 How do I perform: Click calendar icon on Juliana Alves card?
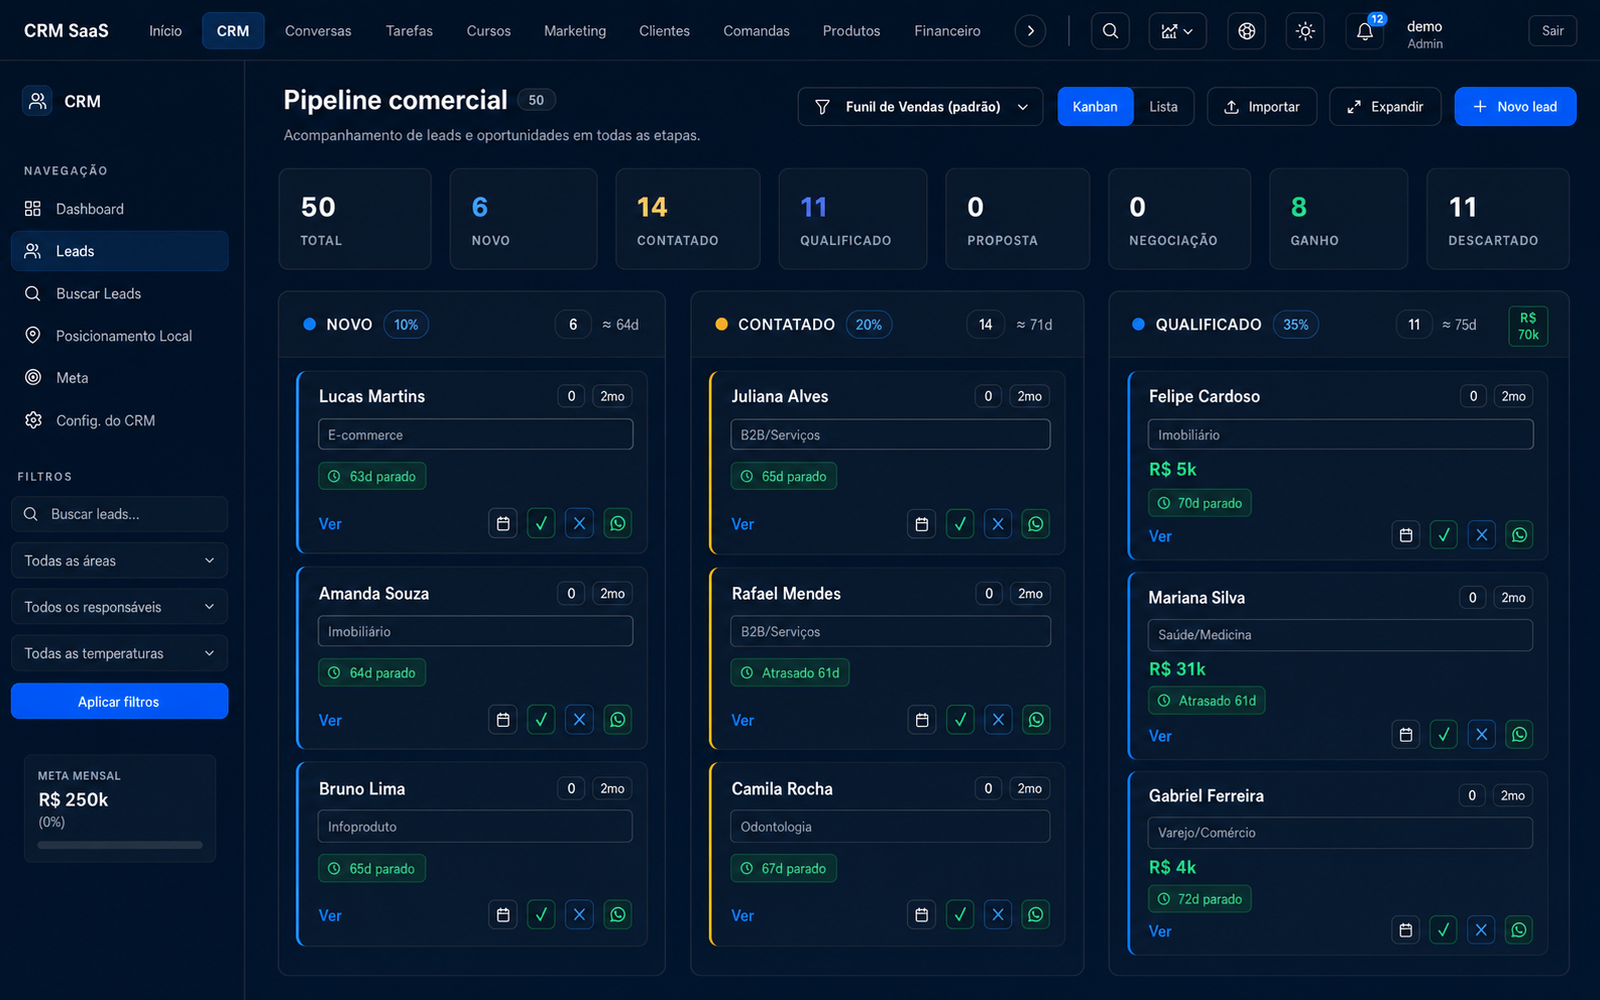tap(922, 523)
